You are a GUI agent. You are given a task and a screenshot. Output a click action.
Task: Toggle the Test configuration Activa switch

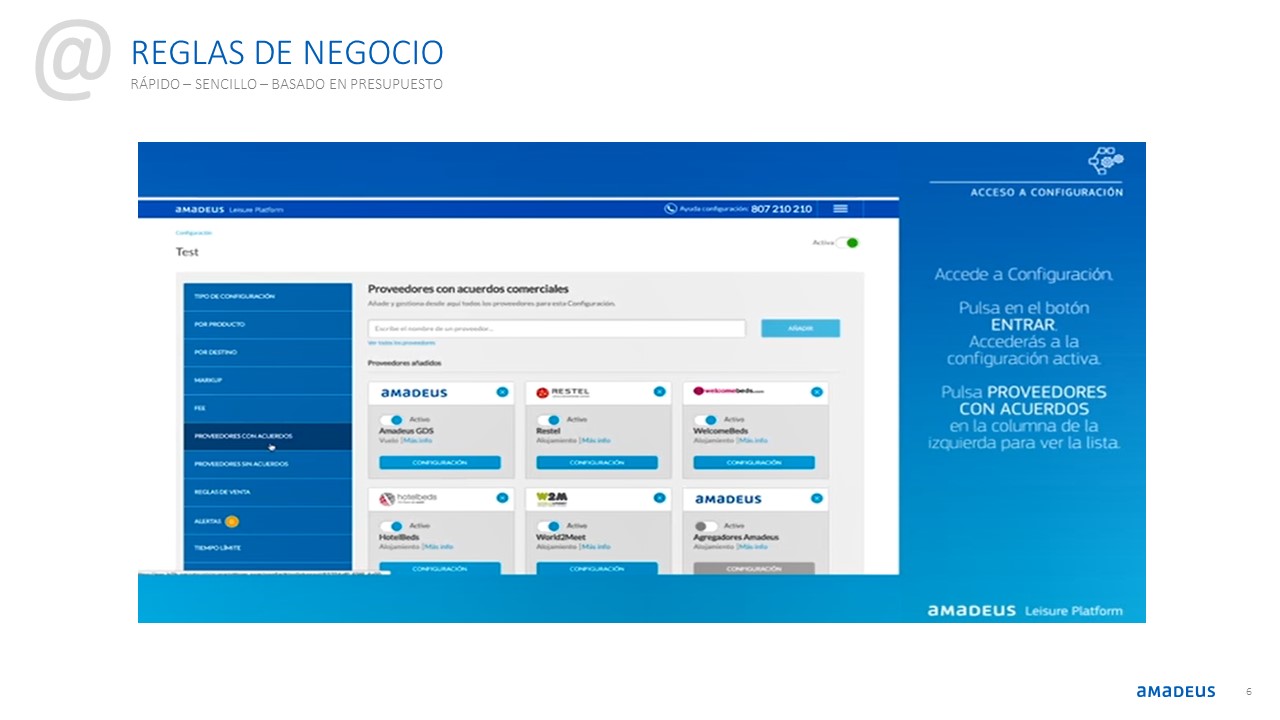[x=849, y=242]
